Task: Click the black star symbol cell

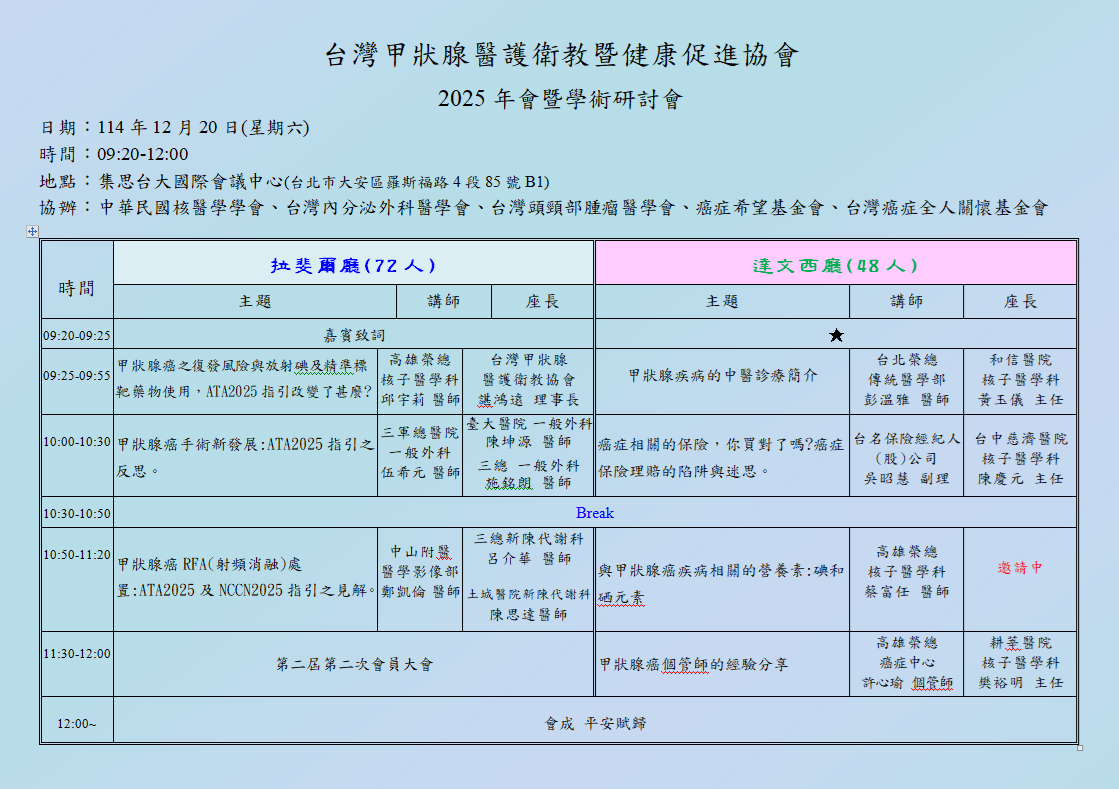Action: tap(836, 335)
